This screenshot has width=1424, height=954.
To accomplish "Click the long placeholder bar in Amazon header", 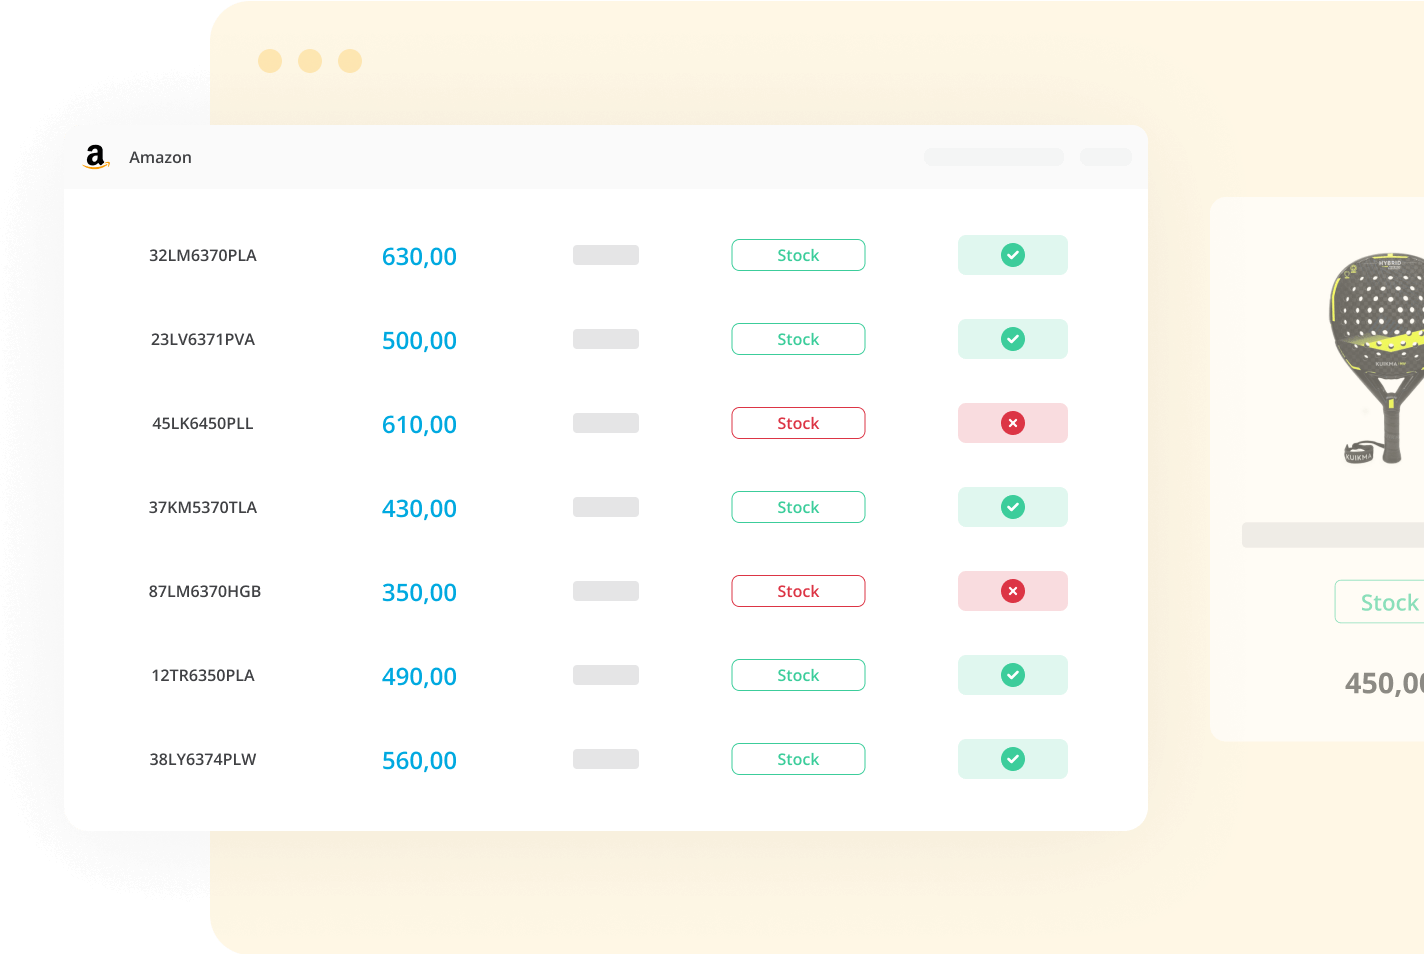I will (993, 157).
